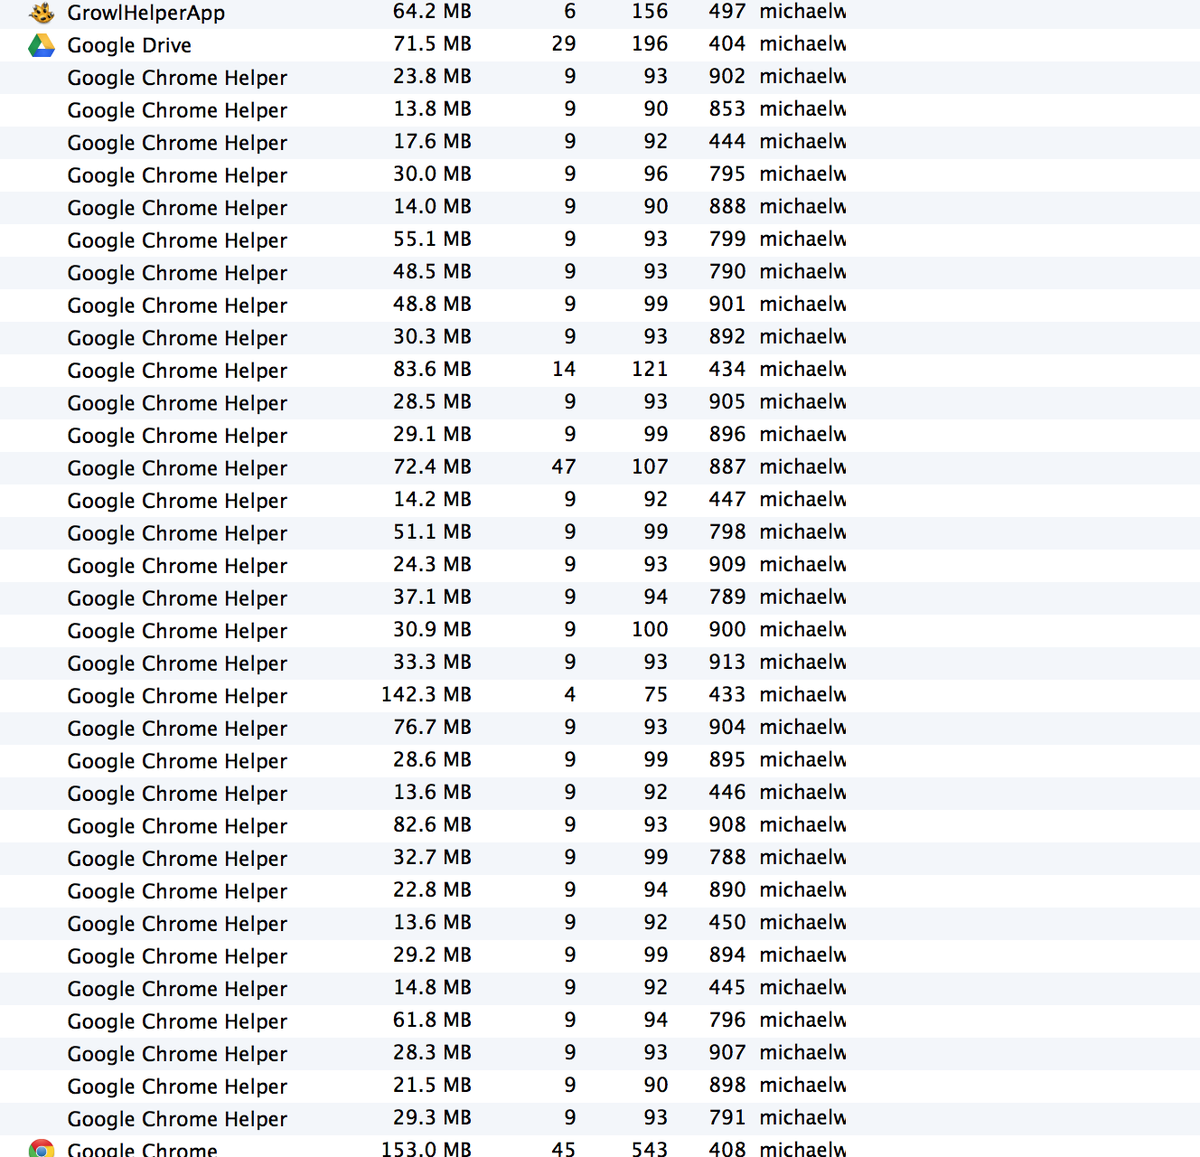Click GrowlHelperApp's ports value 156
1200x1157 pixels.
click(650, 11)
